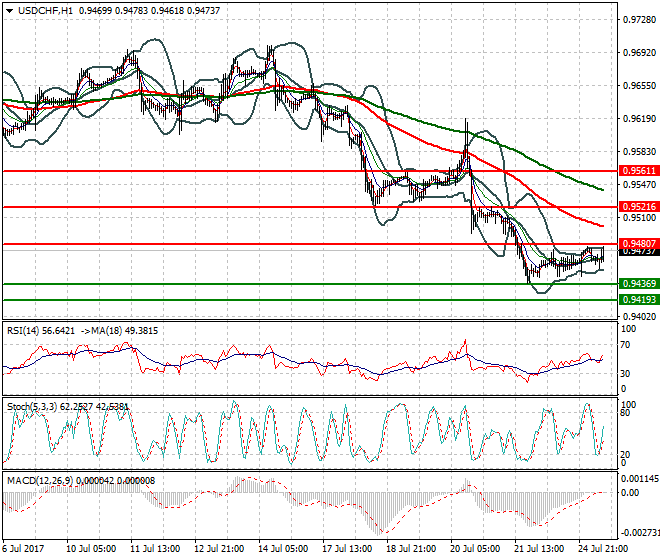Click the 0.96550 price scale value
660x560 pixels.
pyautogui.click(x=639, y=85)
